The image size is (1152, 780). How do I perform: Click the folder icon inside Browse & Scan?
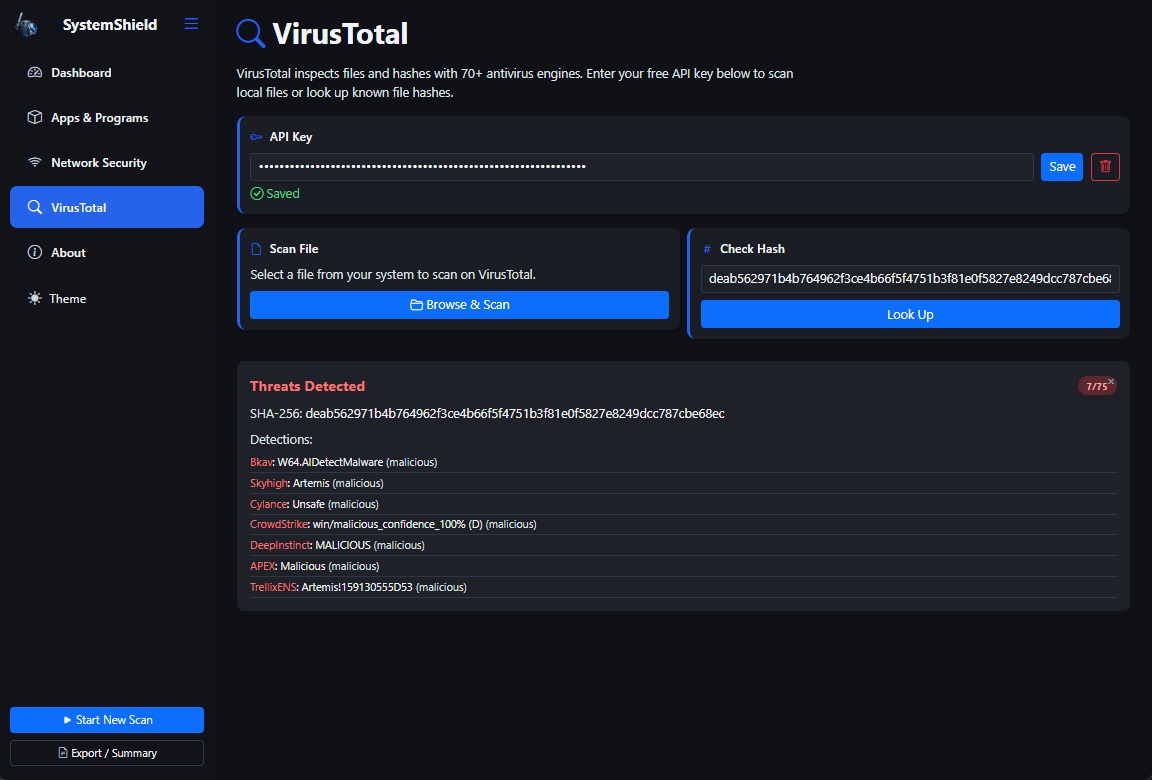417,304
